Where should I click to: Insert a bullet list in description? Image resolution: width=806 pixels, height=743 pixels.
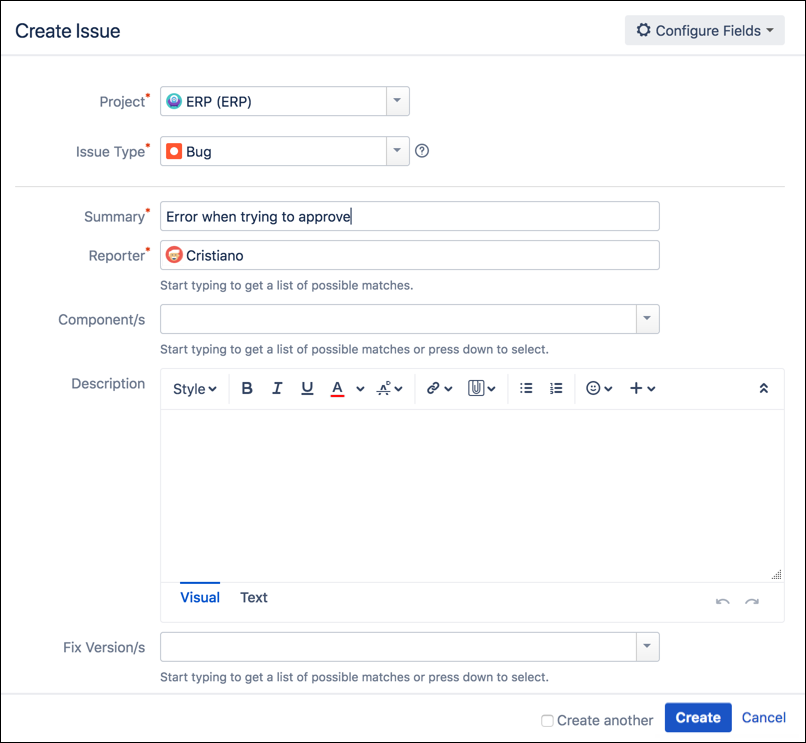pyautogui.click(x=527, y=389)
